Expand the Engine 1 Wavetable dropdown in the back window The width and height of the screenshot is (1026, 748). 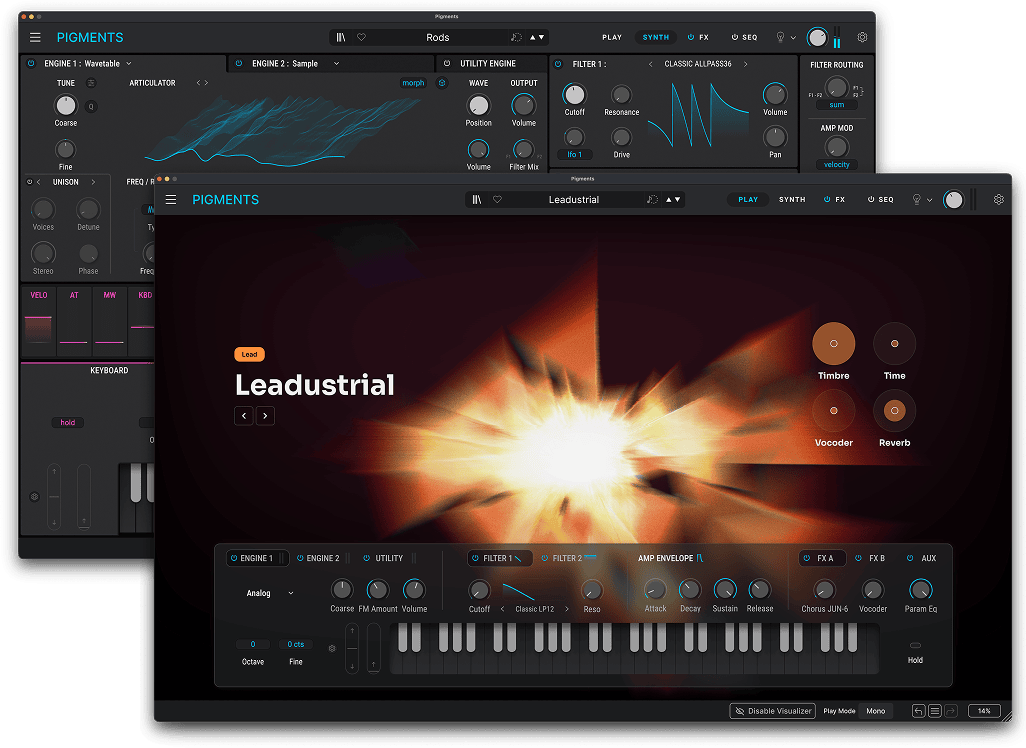coord(129,63)
